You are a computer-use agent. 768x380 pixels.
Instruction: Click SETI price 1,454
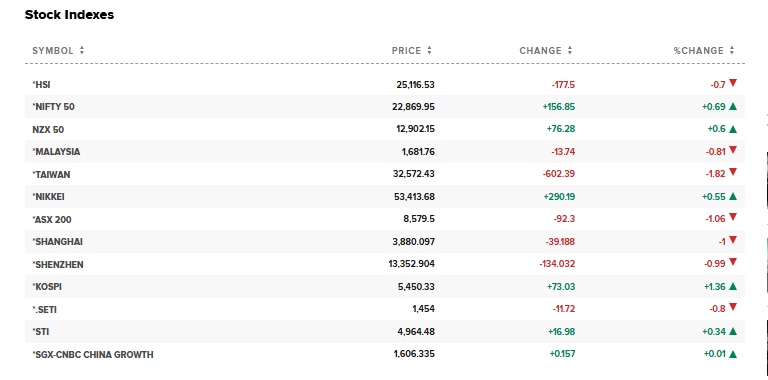tap(424, 309)
